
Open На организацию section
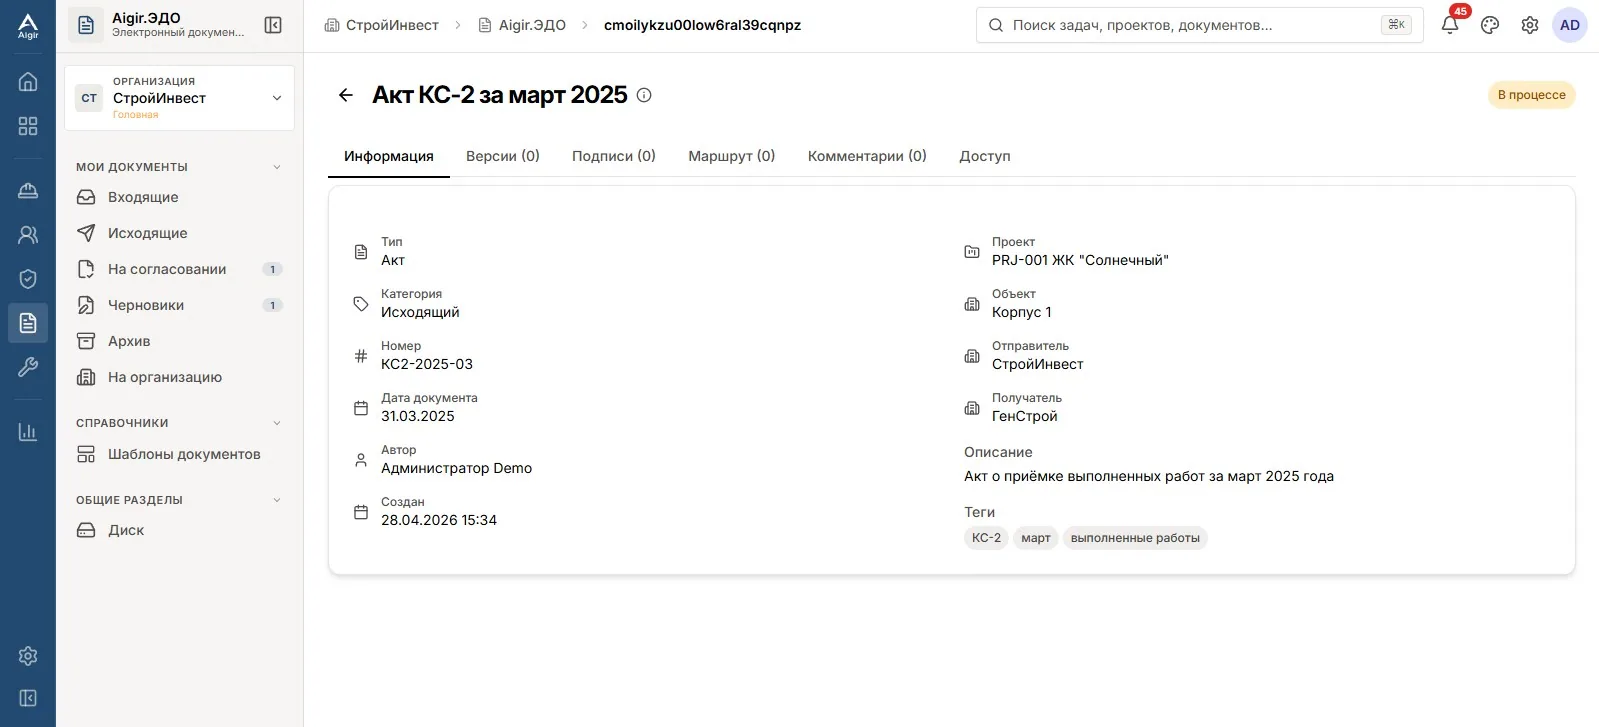pos(179,377)
